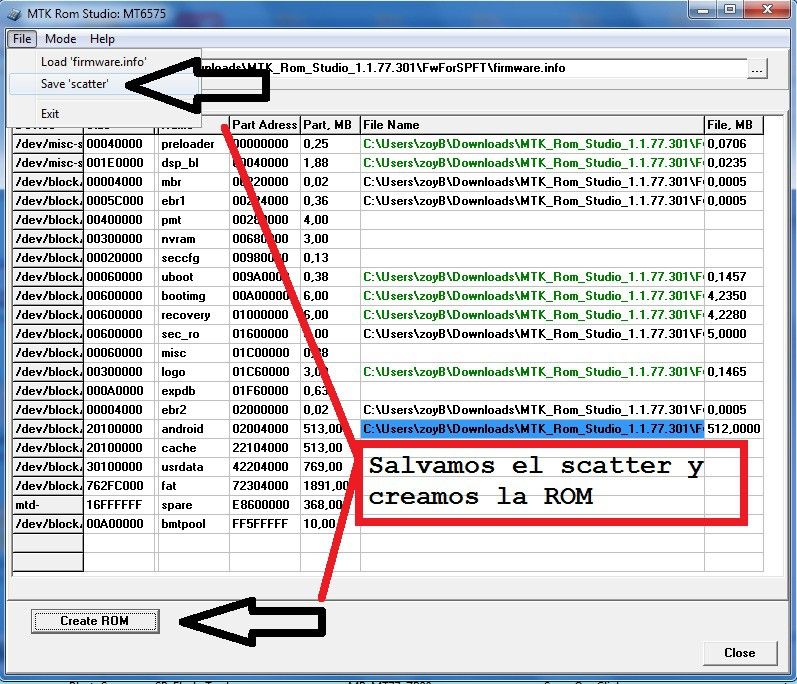Select the cache partition name cell

pos(193,448)
